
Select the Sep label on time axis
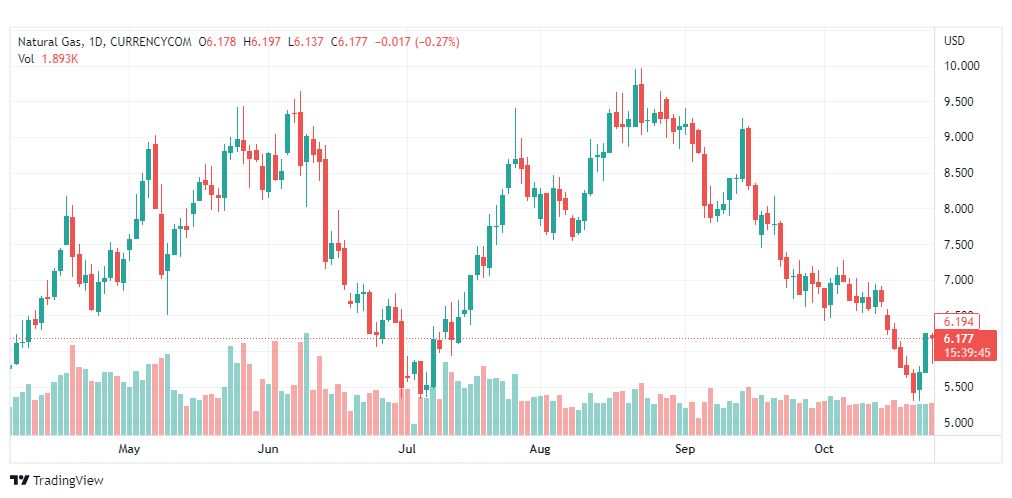pyautogui.click(x=685, y=449)
